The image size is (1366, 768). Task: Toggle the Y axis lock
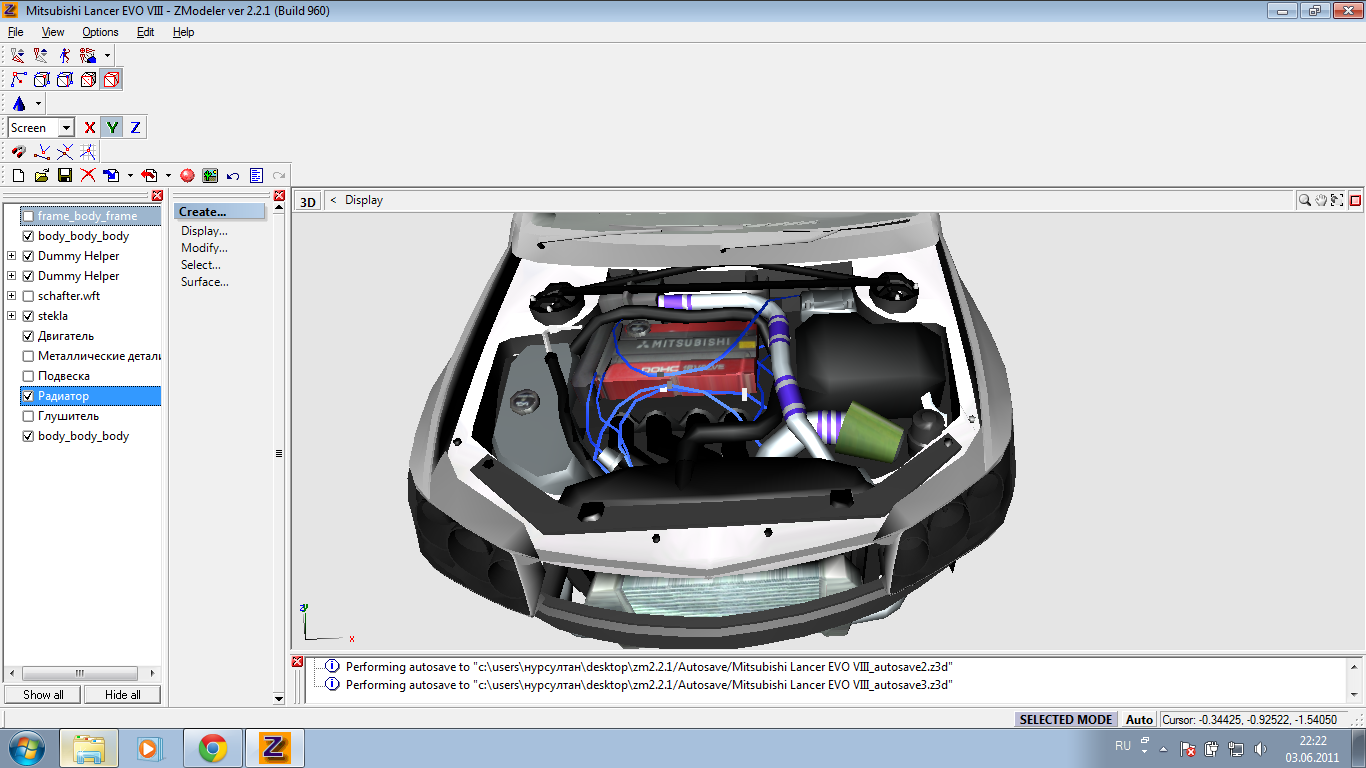pos(113,127)
